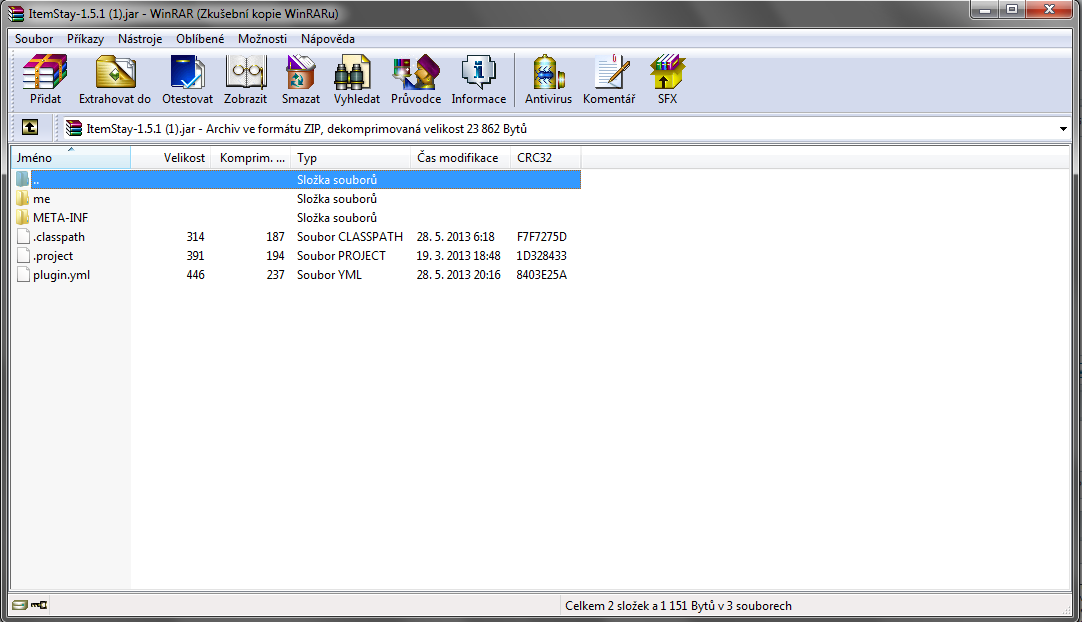1082x622 pixels.
Task: Expand the address bar path dropdown arrow
Action: (1063, 128)
